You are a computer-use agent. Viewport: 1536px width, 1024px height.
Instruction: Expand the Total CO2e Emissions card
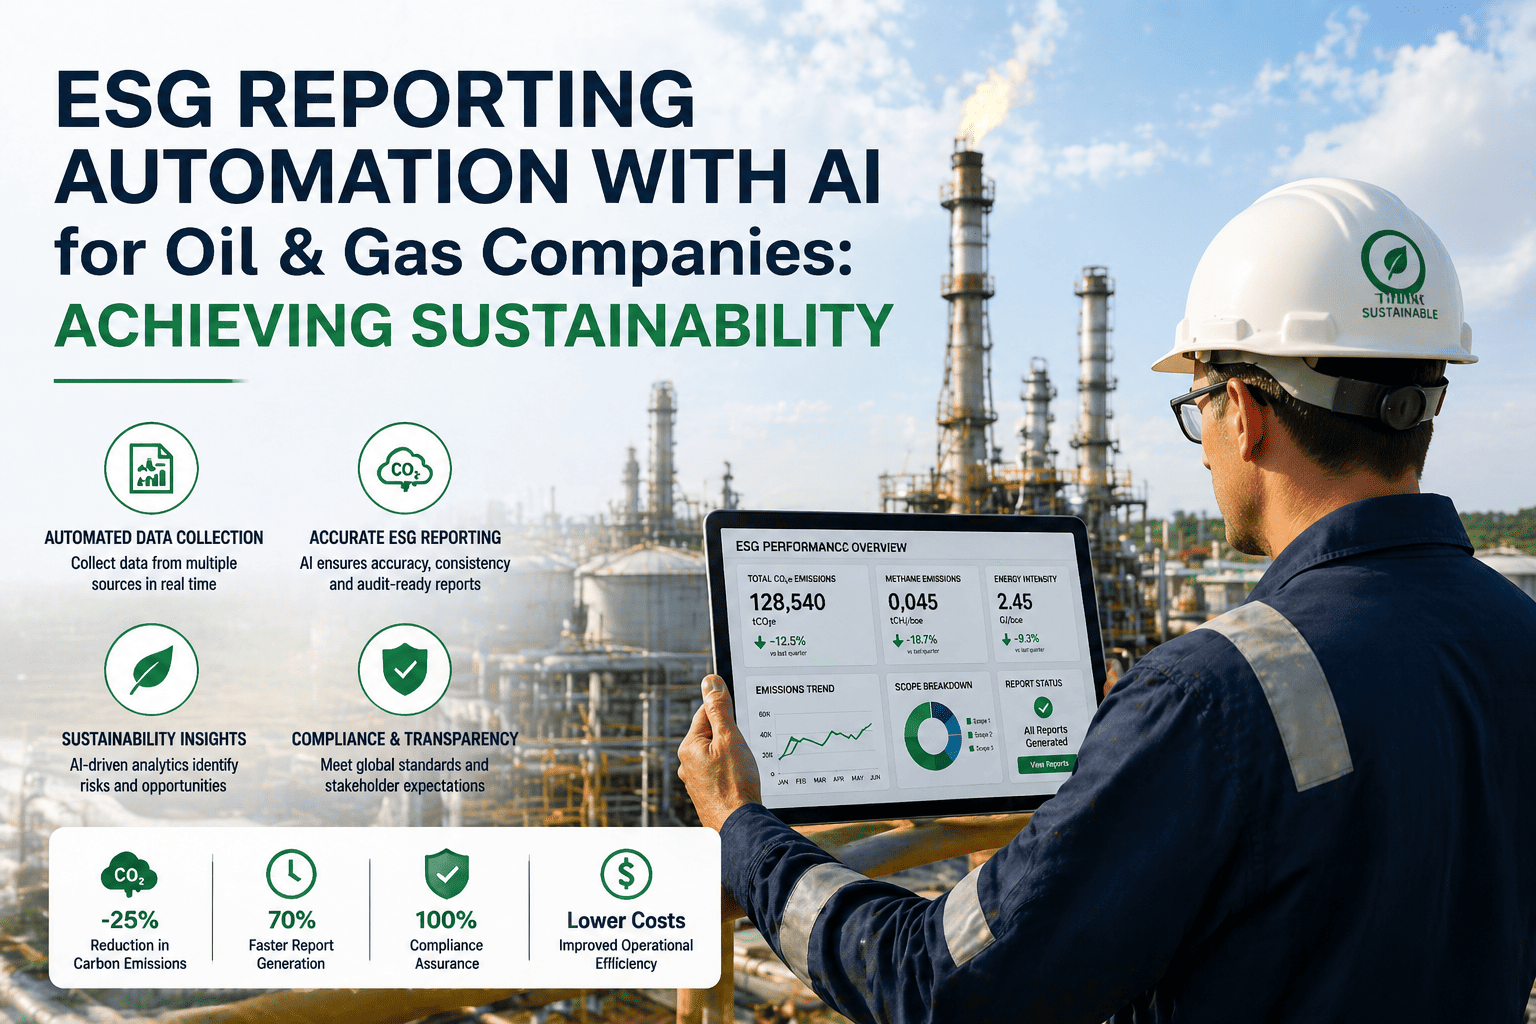pyautogui.click(x=806, y=612)
